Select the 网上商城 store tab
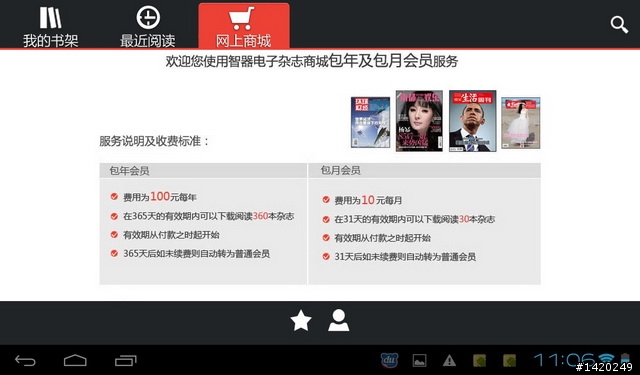This screenshot has width=640, height=375. [244, 25]
